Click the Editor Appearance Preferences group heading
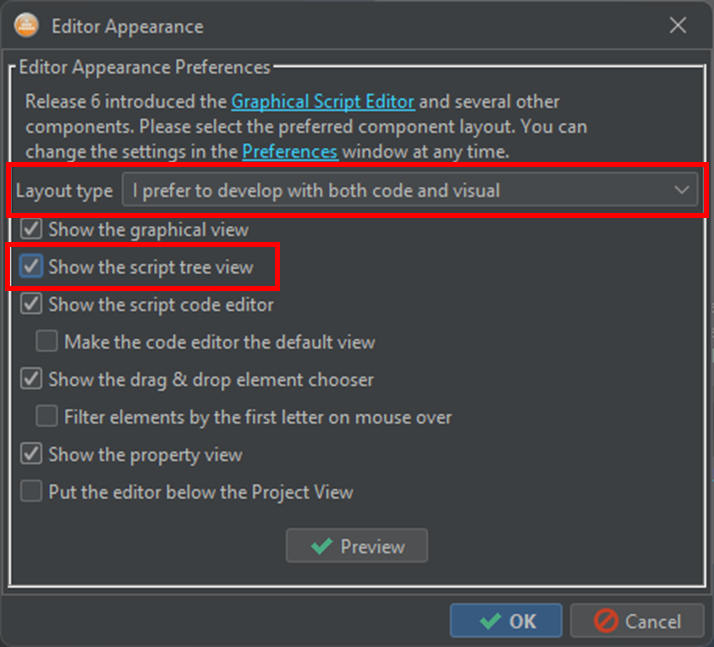The image size is (714, 647). coord(144,68)
